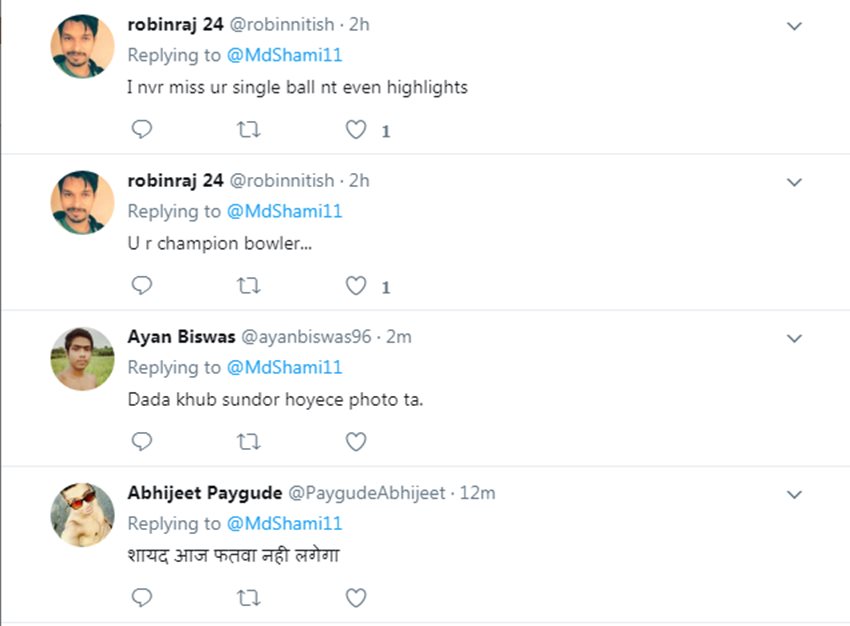This screenshot has height=626, width=850.
Task: Like Ayan Biswas's tweet
Action: click(356, 441)
